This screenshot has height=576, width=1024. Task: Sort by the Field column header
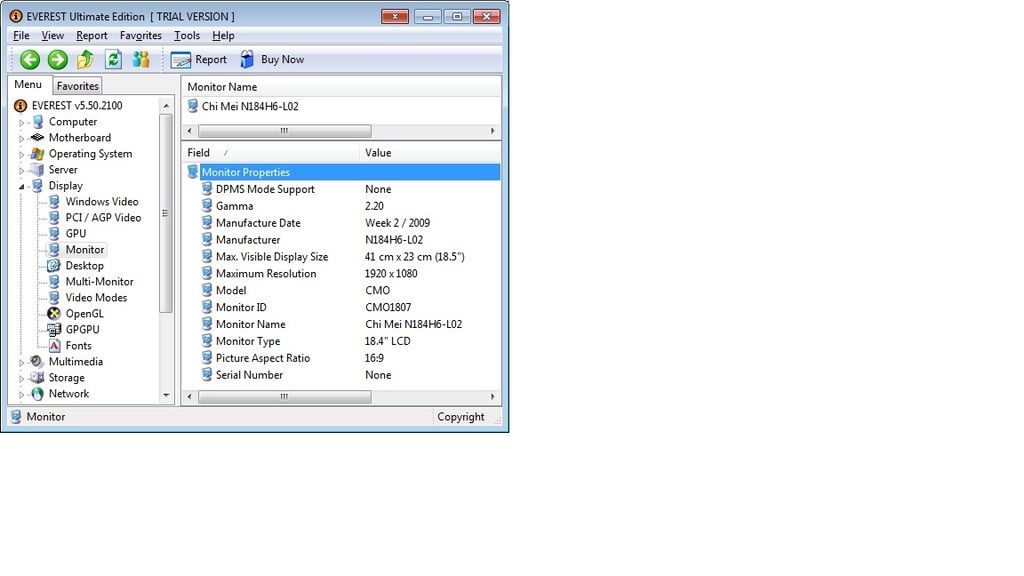270,153
